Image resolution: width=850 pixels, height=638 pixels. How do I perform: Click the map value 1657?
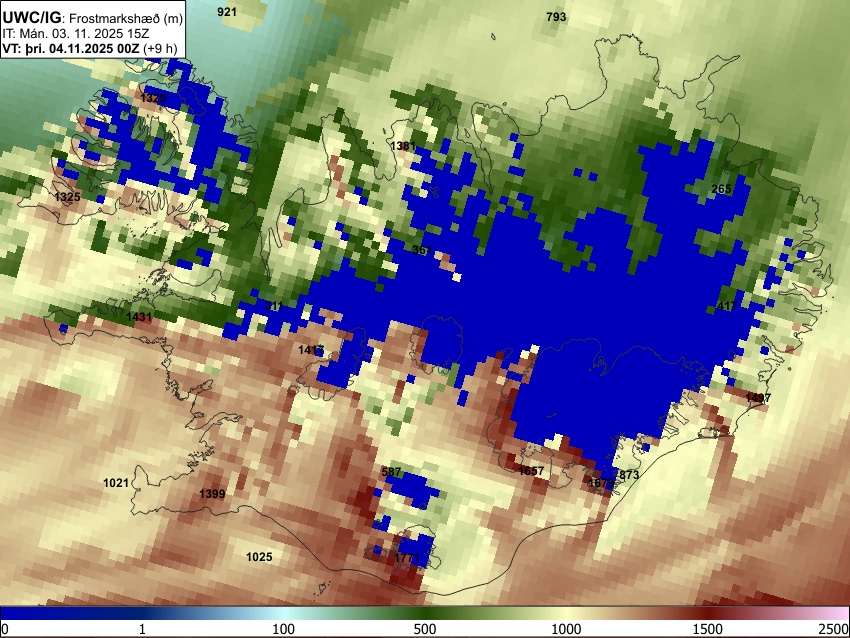pos(531,471)
